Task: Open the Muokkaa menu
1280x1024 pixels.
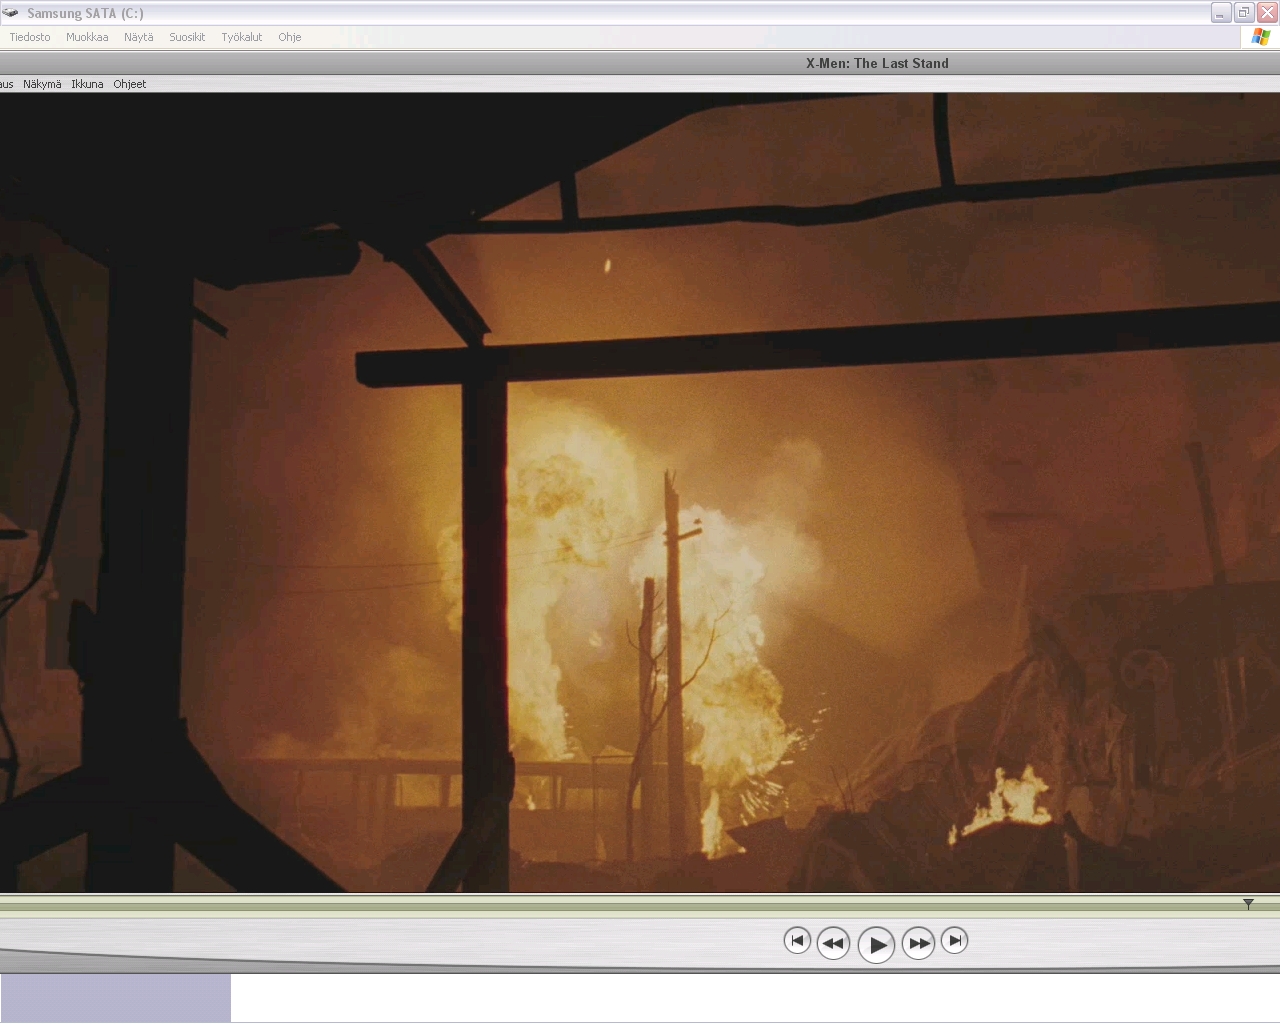Action: click(87, 37)
